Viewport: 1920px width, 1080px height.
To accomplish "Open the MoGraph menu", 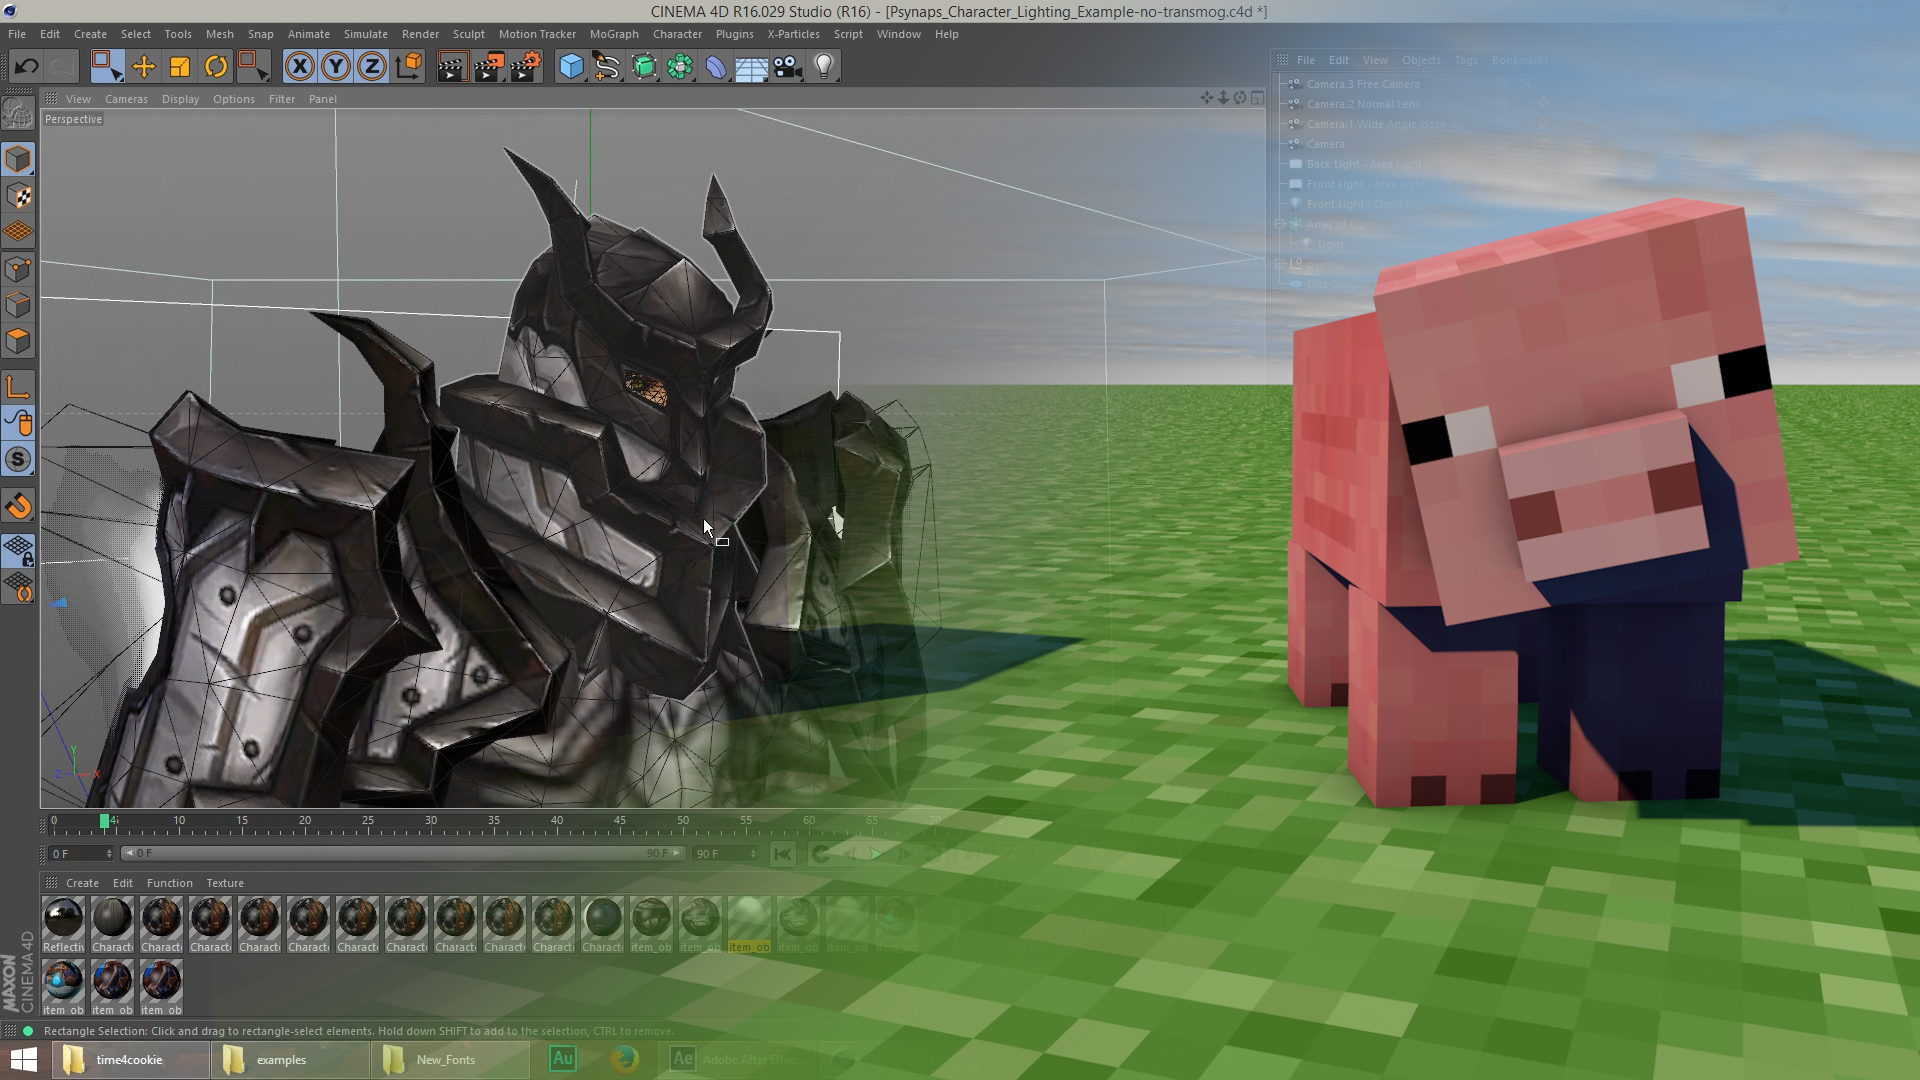I will click(x=614, y=34).
